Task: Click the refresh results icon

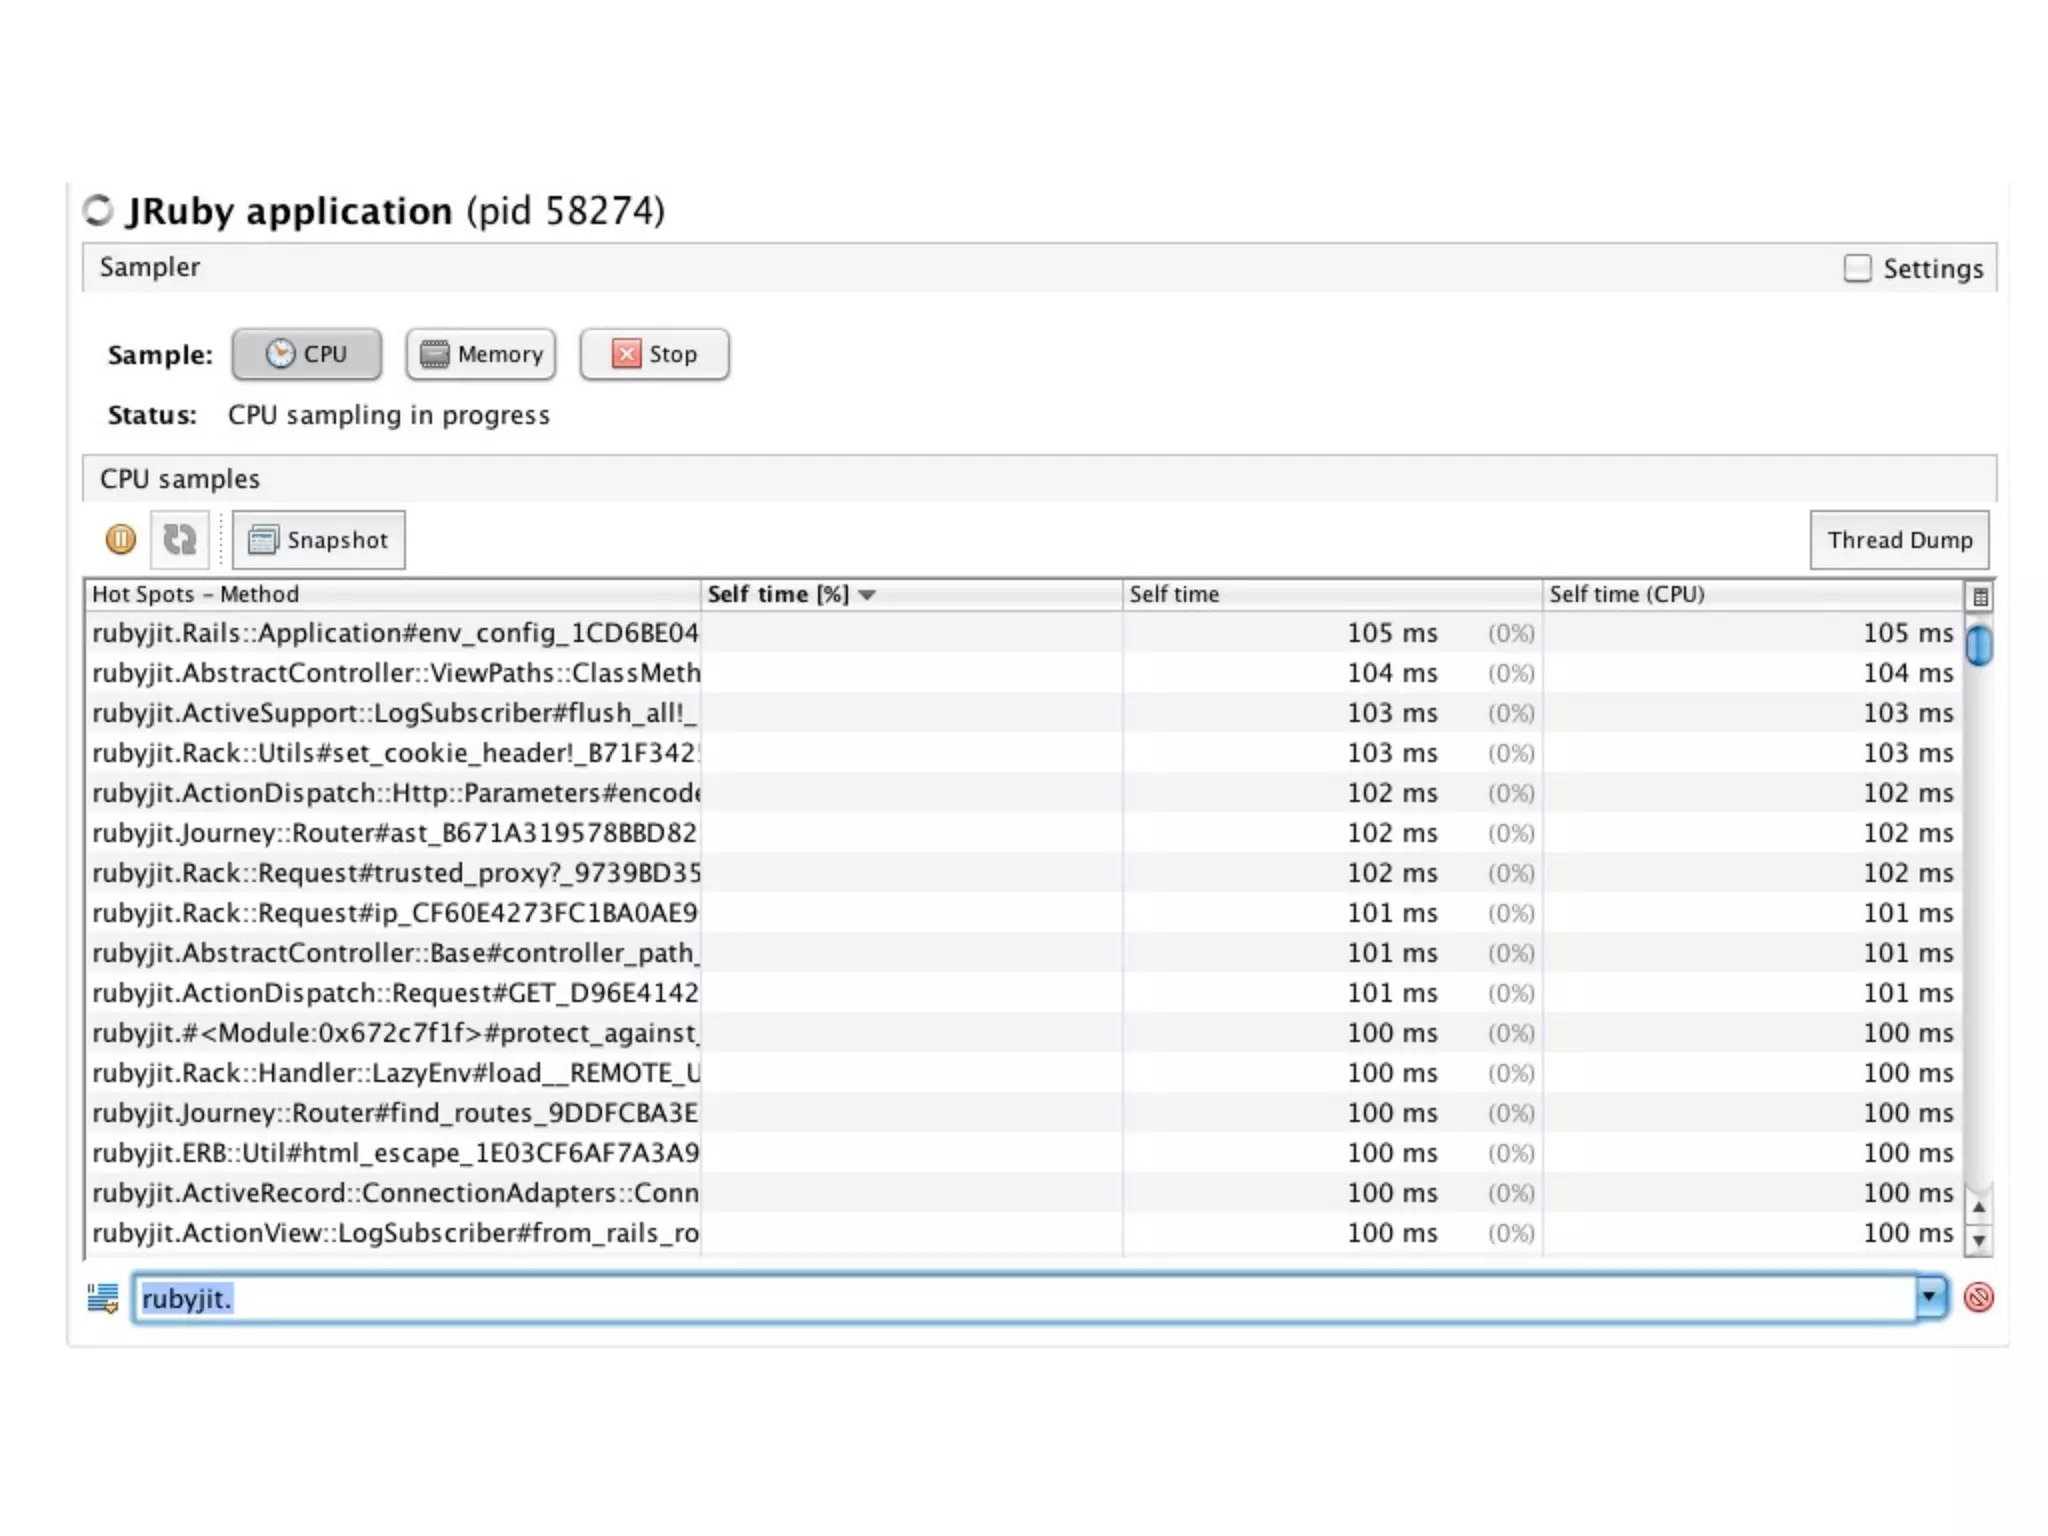Action: (180, 540)
